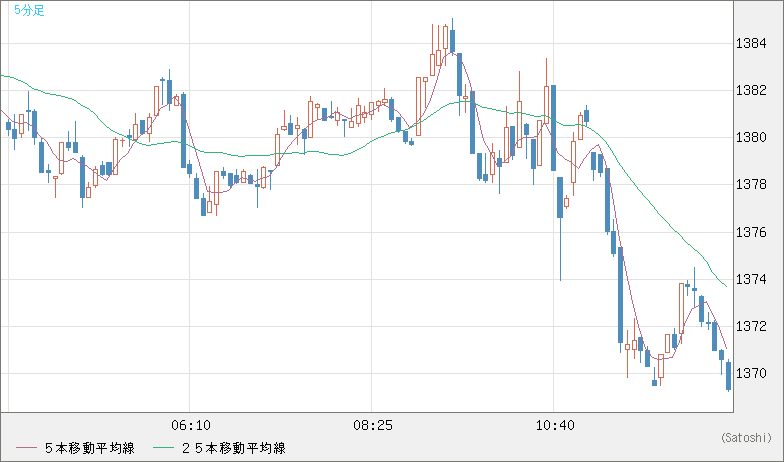Click the 08:25 time axis label

point(373,426)
